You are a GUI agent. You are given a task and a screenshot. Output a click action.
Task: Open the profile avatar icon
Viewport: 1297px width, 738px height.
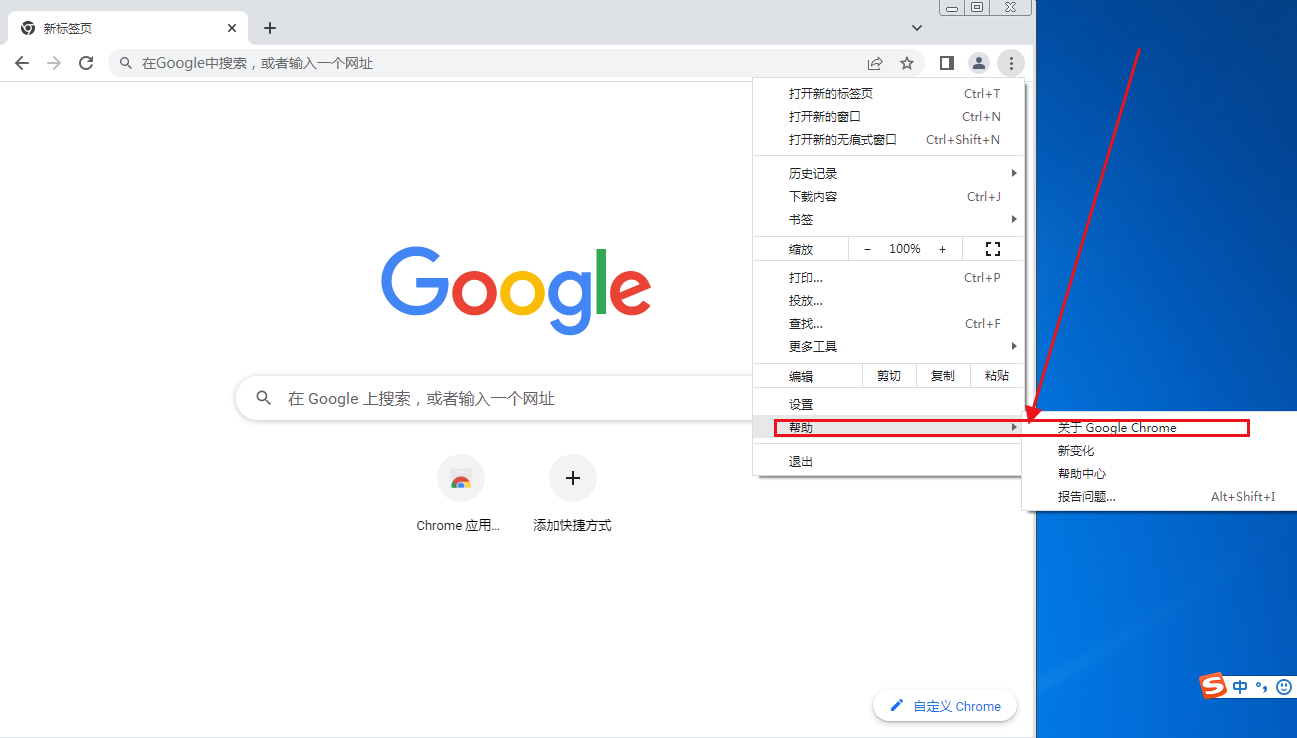tap(979, 63)
